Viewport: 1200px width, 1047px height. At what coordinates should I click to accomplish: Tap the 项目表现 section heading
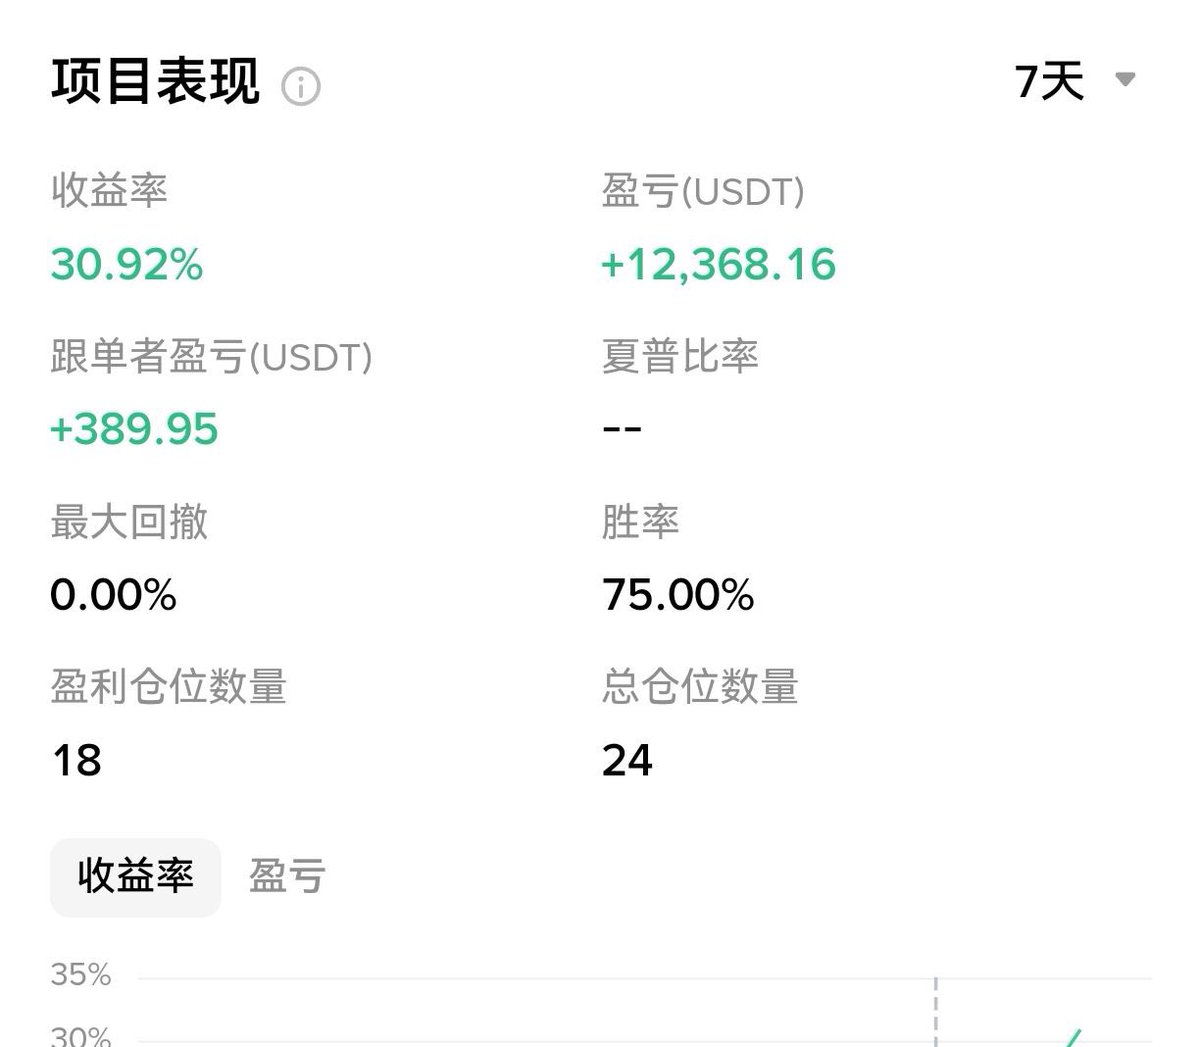pyautogui.click(x=155, y=81)
